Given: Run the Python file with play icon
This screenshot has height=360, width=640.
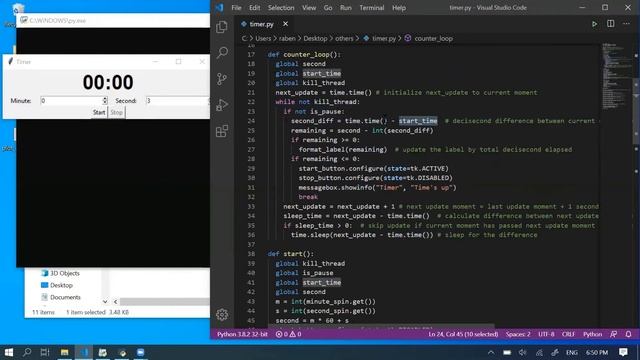Looking at the screenshot, I should pos(594,24).
